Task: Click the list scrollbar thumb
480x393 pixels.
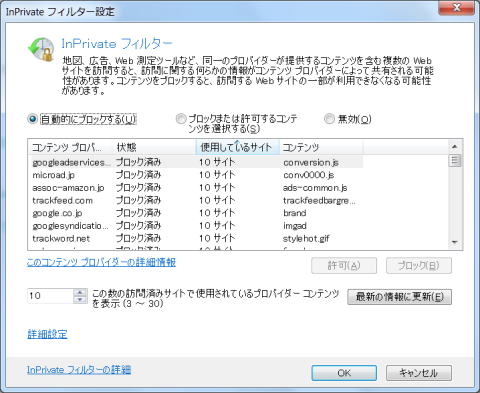Action: (455, 160)
